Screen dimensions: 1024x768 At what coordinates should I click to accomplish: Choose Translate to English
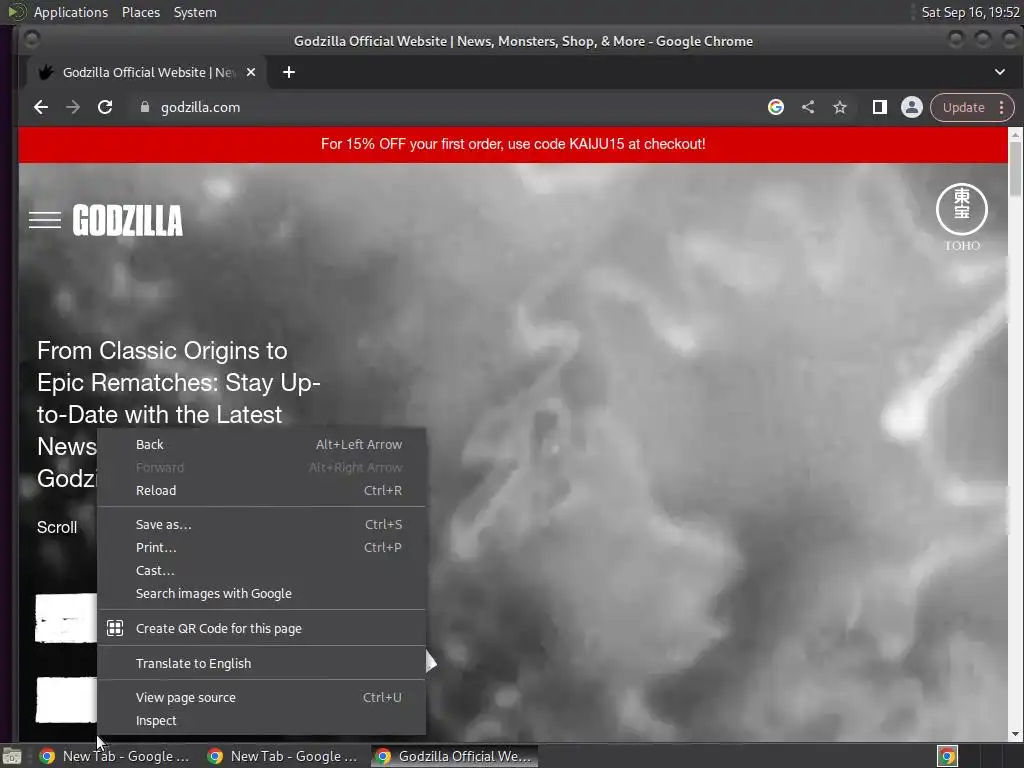coord(261,664)
